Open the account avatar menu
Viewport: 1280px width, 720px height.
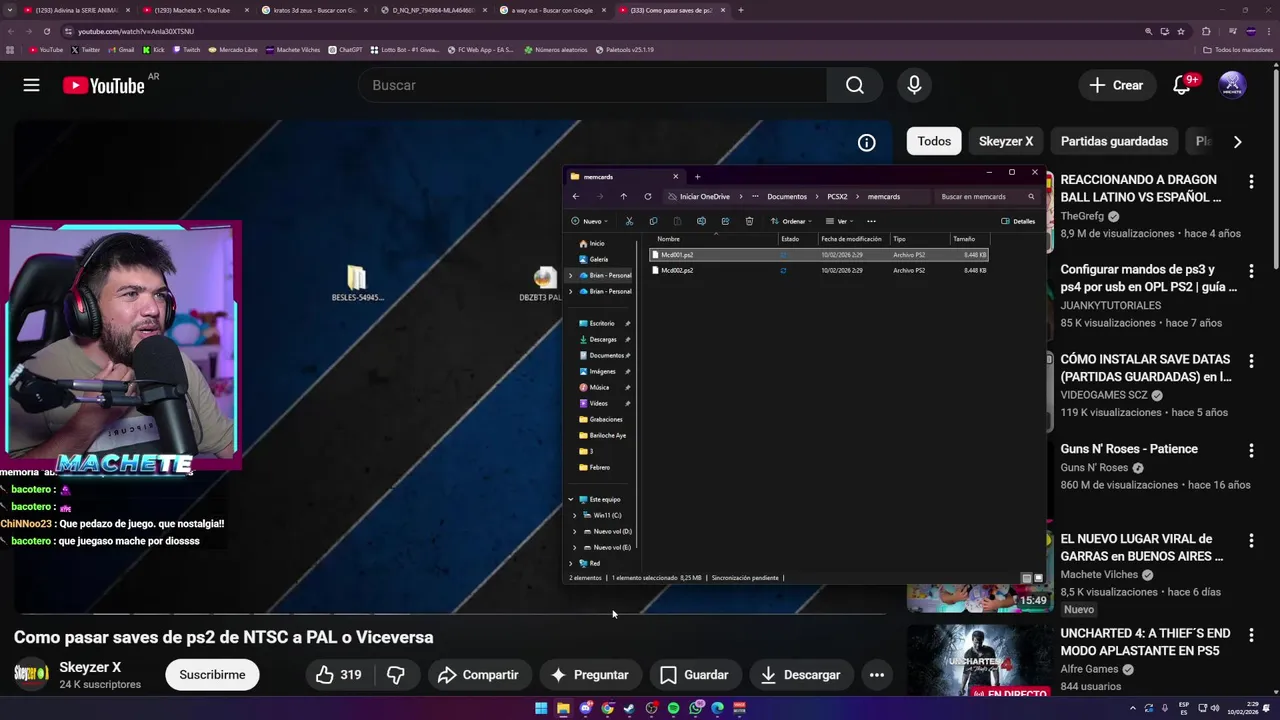pos(1232,85)
